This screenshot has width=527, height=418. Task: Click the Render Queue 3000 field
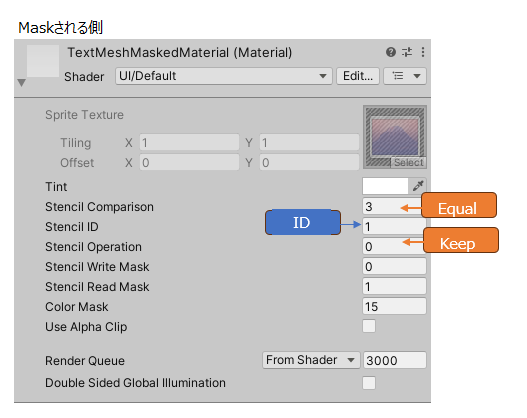coord(395,360)
